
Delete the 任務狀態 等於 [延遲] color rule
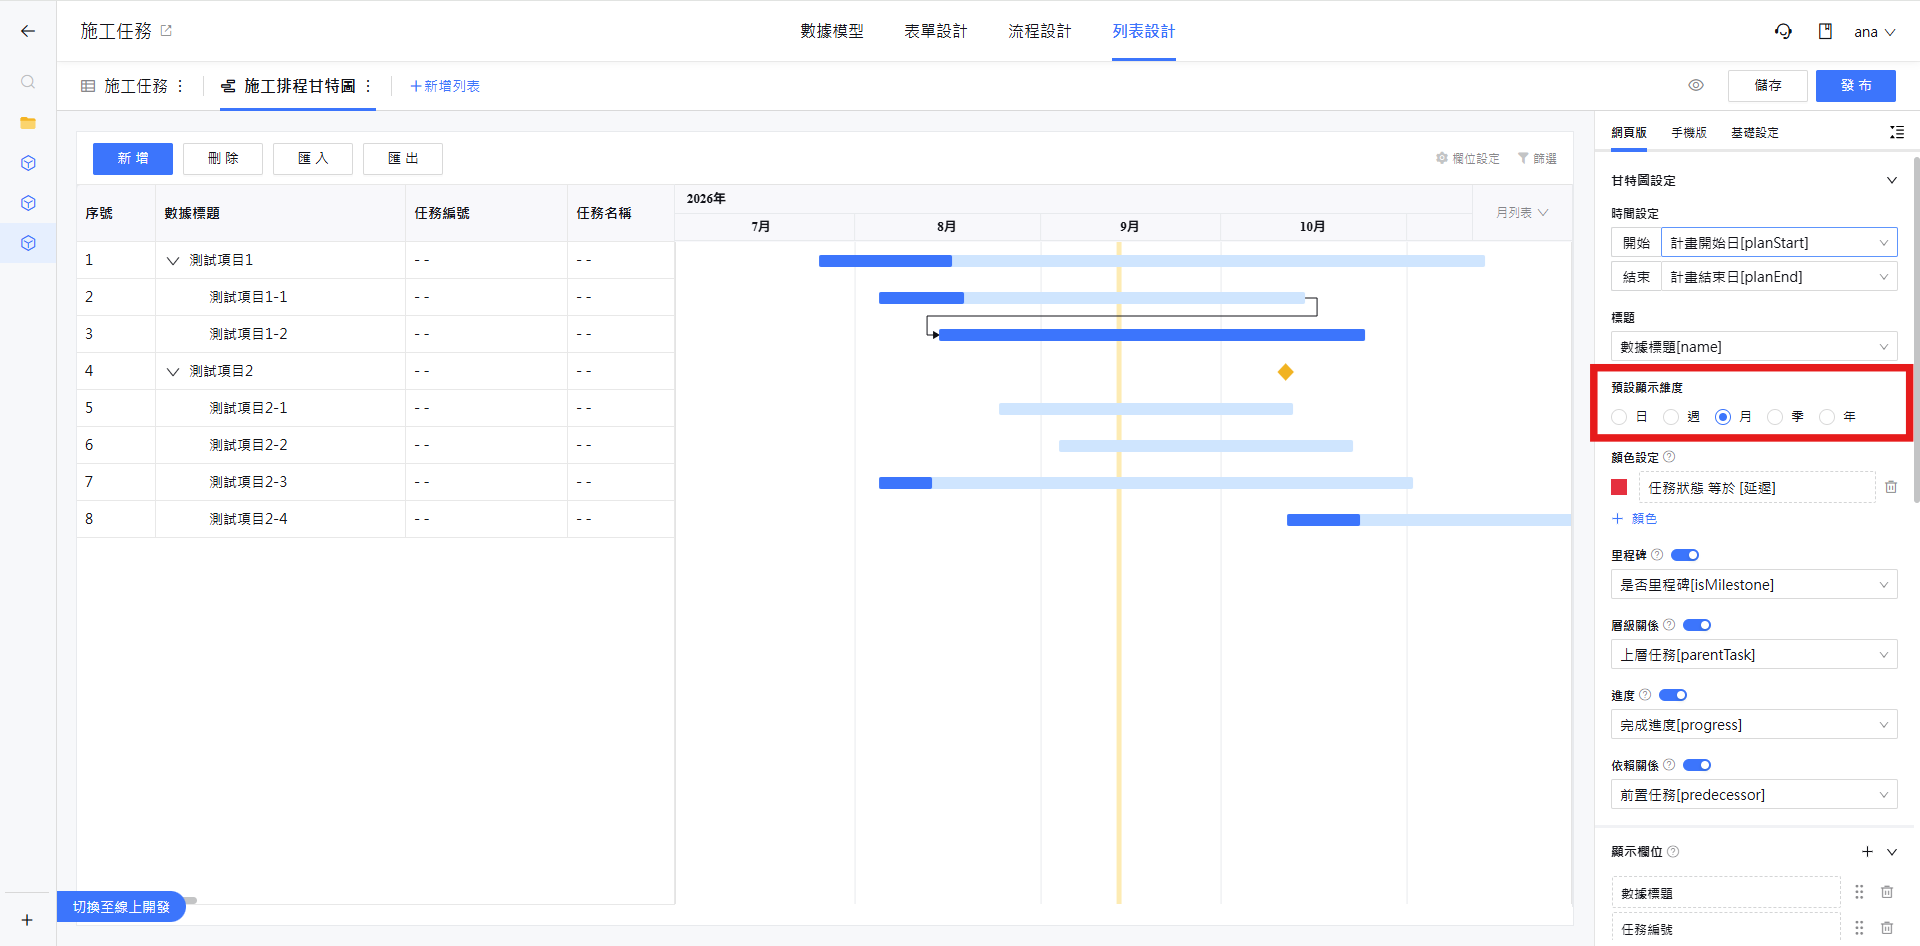click(1891, 487)
